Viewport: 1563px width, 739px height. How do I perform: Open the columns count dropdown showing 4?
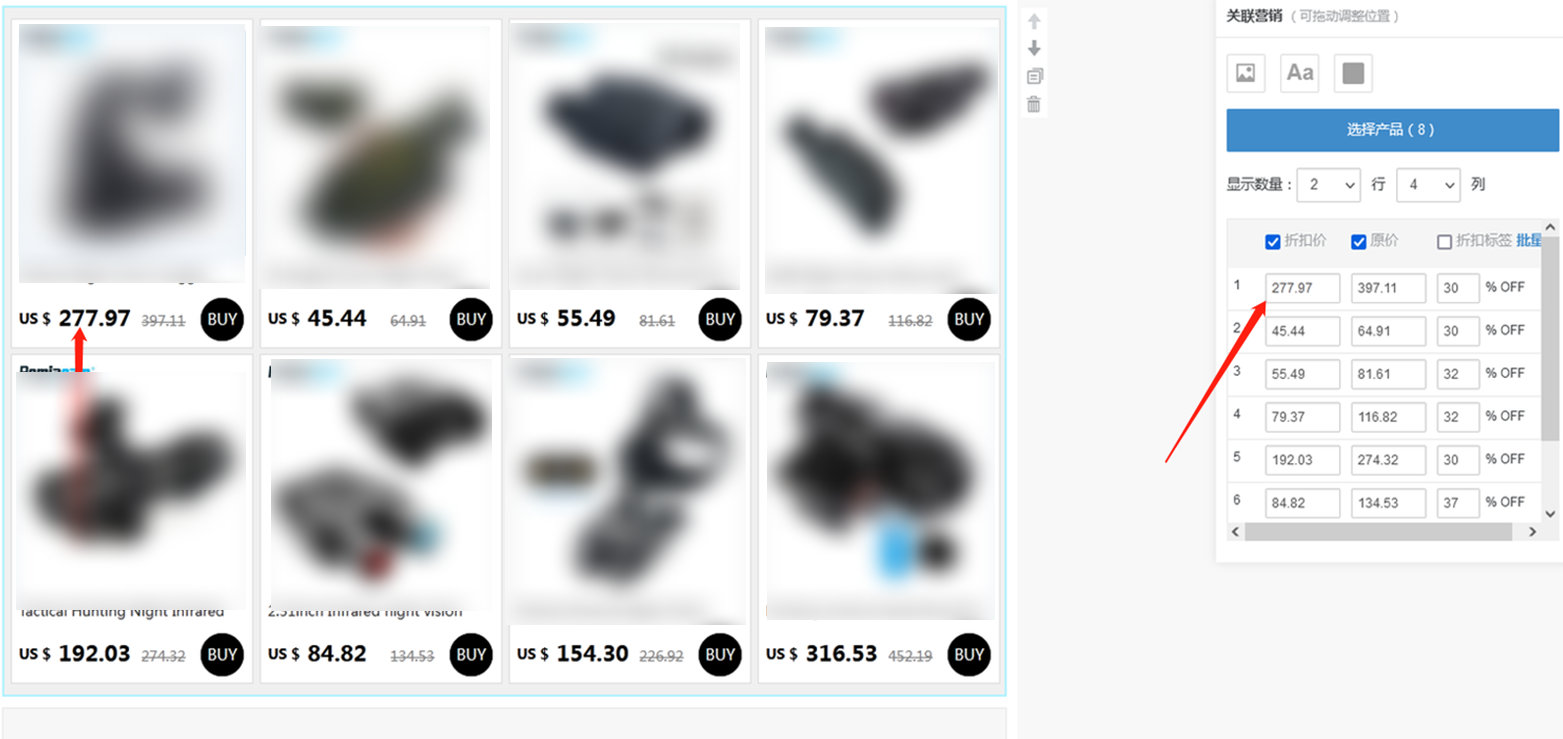point(1428,185)
